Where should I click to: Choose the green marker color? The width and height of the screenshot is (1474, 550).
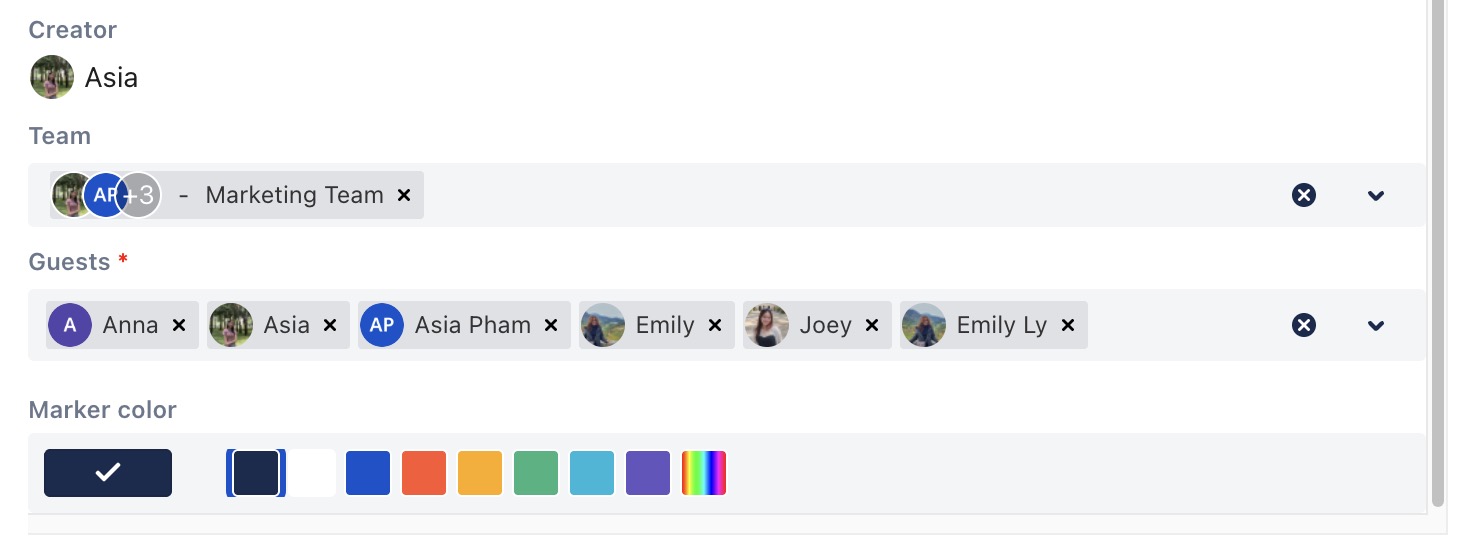pyautogui.click(x=536, y=473)
